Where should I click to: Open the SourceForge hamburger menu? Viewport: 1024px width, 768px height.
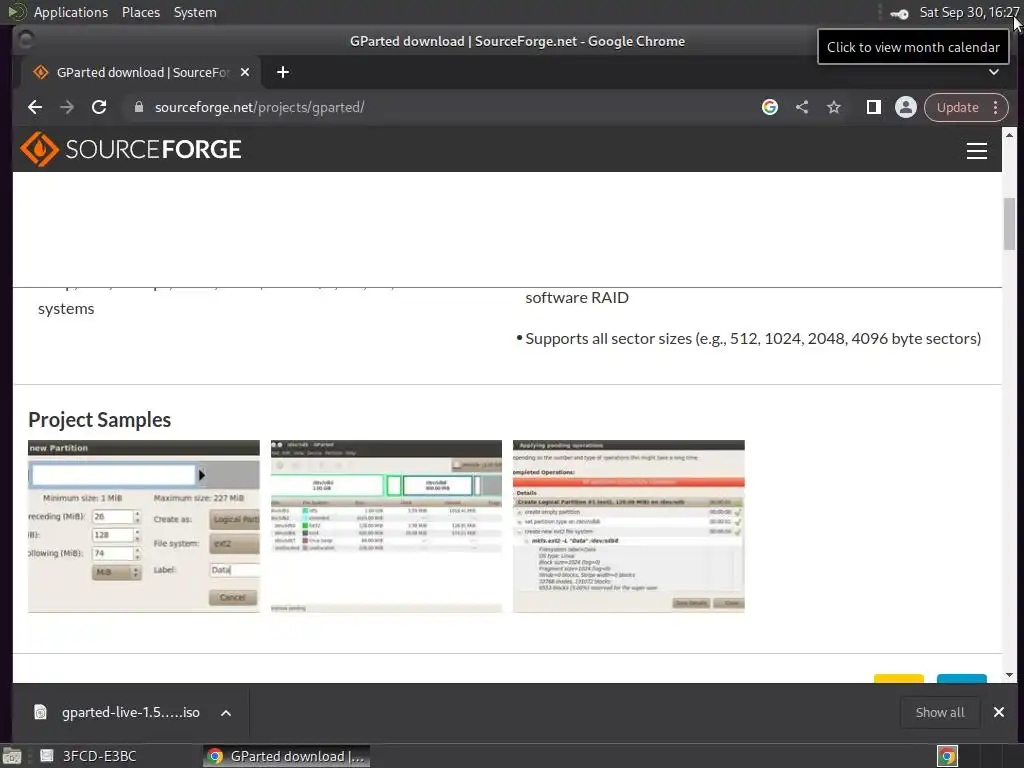[977, 151]
